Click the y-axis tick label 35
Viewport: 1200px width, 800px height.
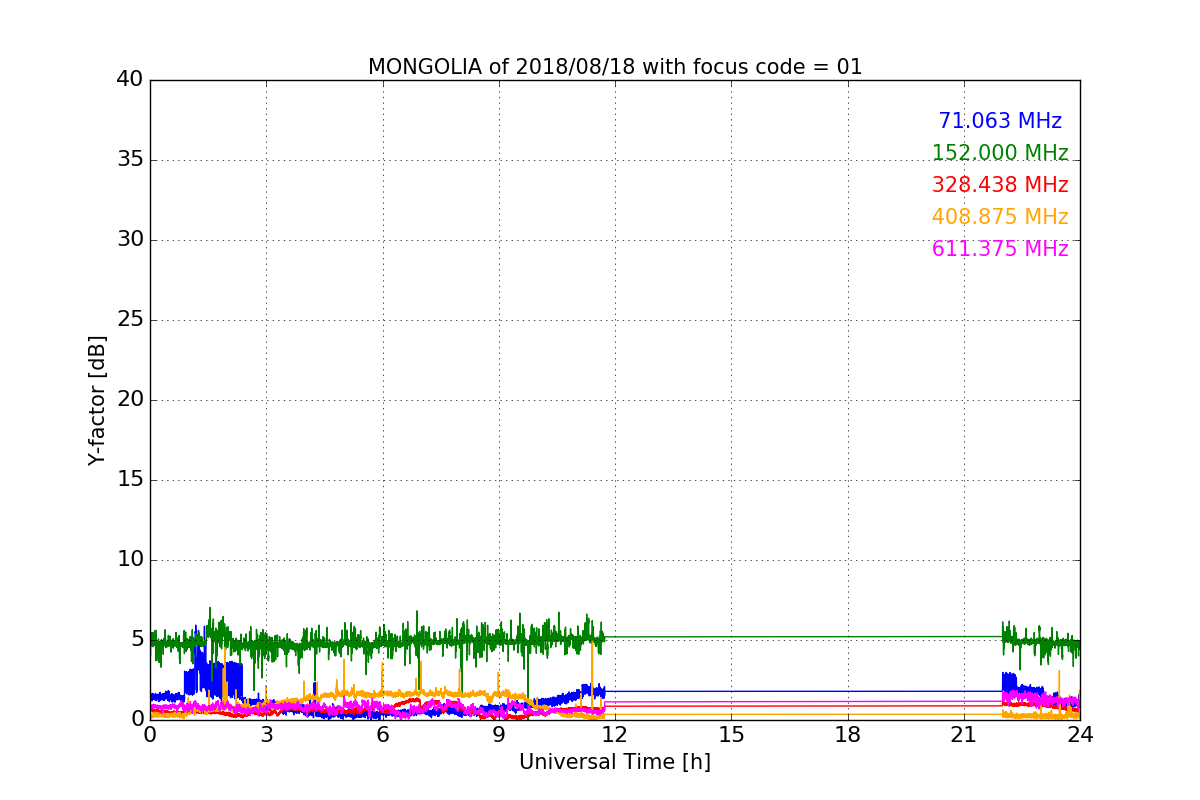[130, 160]
